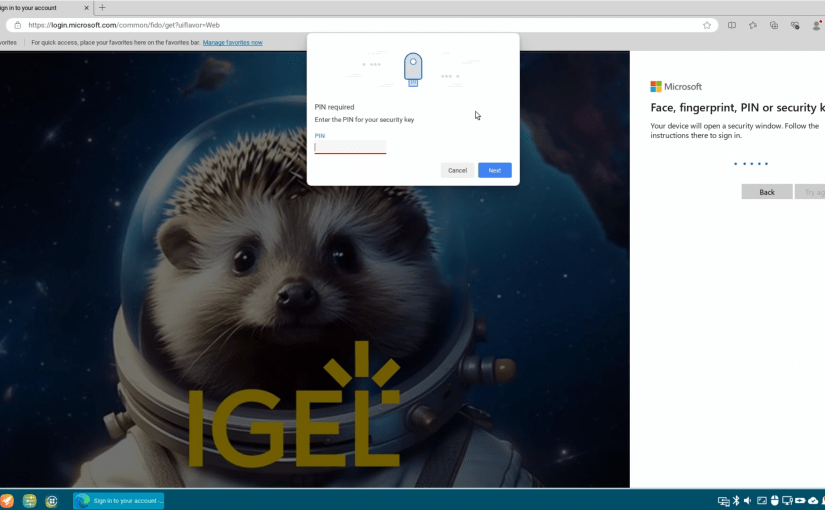Switch to Edge taskbar window button
The height and width of the screenshot is (510, 825).
click(118, 501)
